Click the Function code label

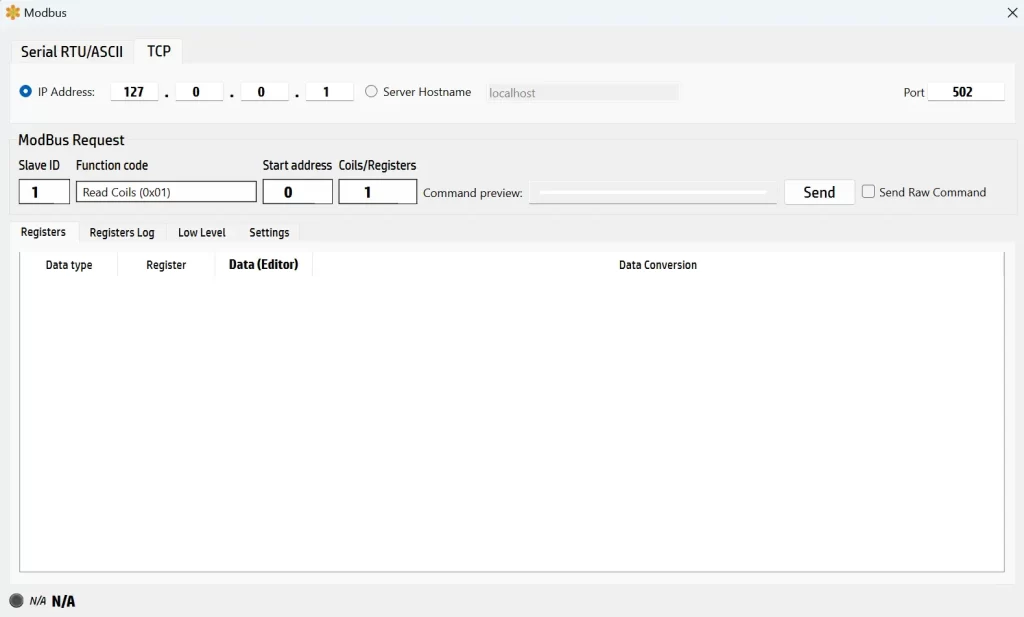pos(112,165)
